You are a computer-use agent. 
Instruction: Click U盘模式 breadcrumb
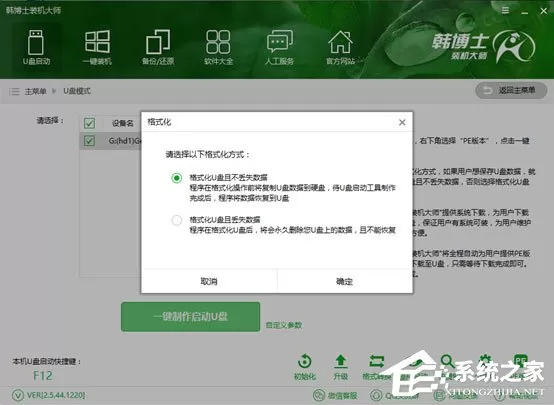77,91
